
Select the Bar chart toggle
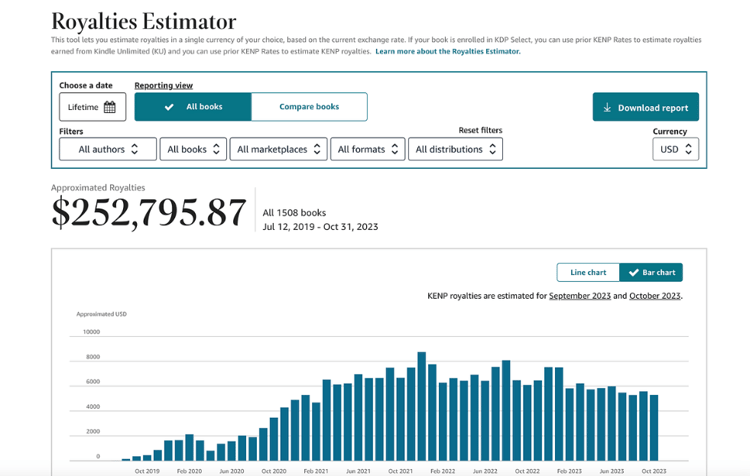point(651,272)
